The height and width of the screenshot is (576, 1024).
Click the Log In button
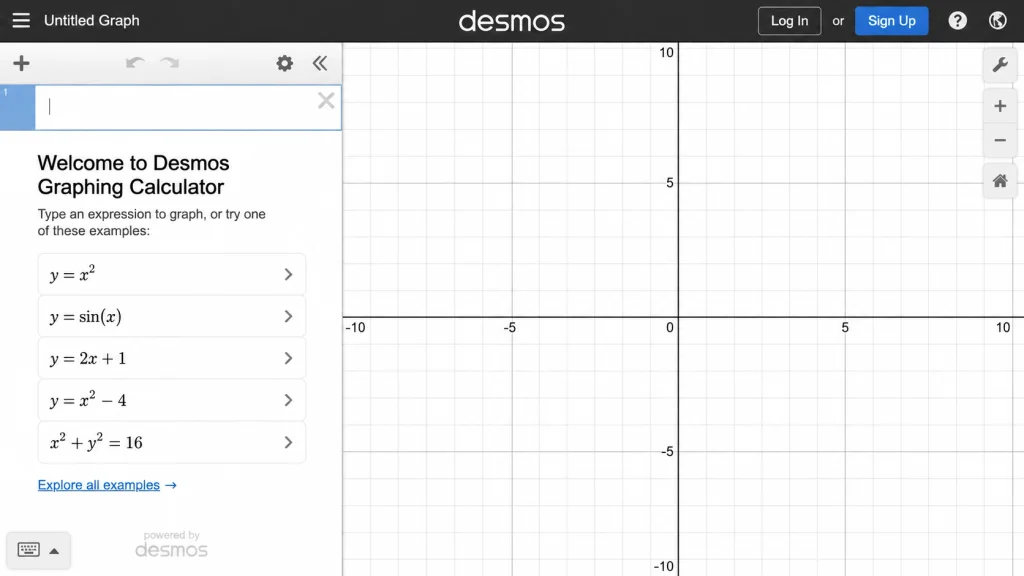point(789,21)
